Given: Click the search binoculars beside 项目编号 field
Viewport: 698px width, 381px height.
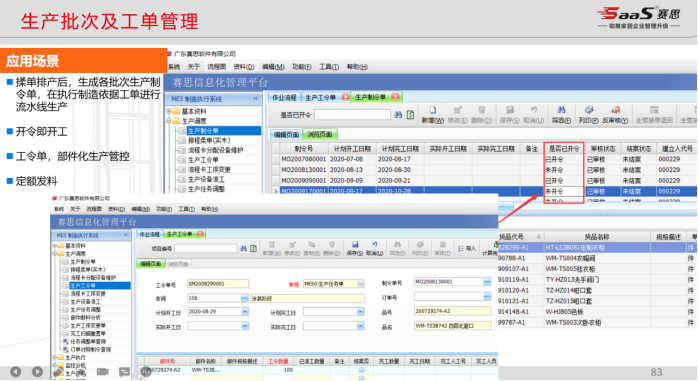Looking at the screenshot, I should pos(243,248).
